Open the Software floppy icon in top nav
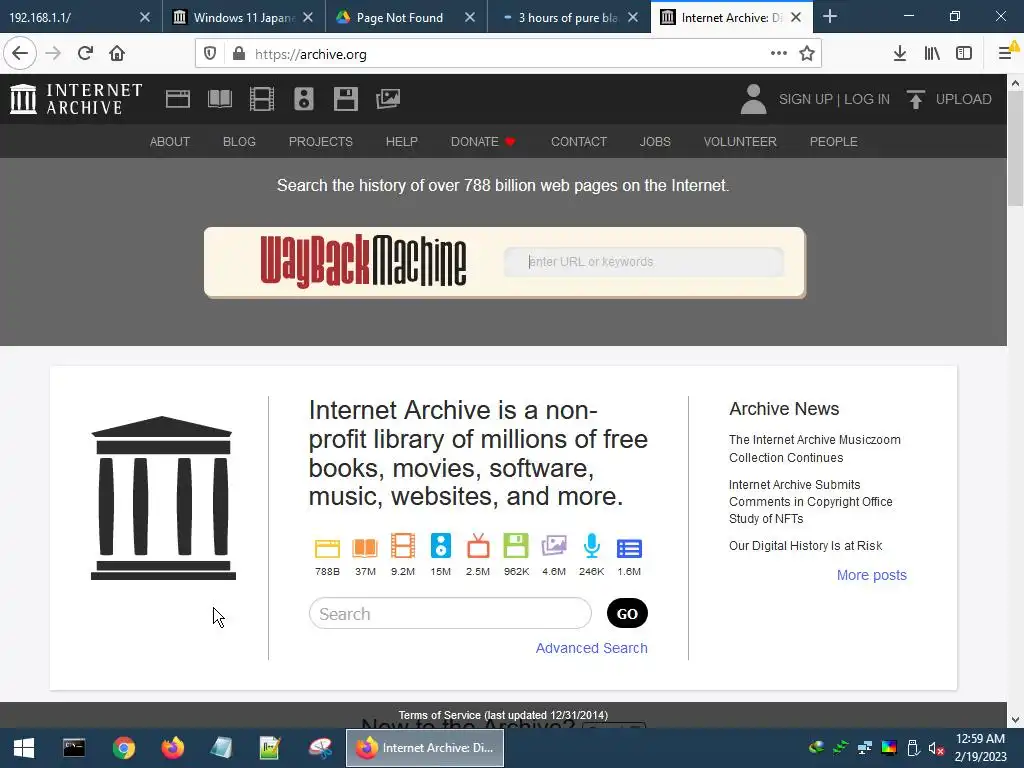1024x768 pixels. pyautogui.click(x=345, y=99)
